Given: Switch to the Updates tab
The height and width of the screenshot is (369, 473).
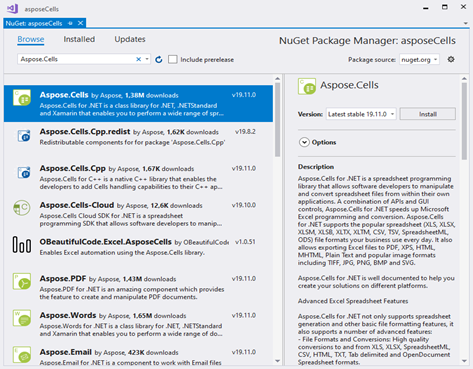Looking at the screenshot, I should [130, 39].
